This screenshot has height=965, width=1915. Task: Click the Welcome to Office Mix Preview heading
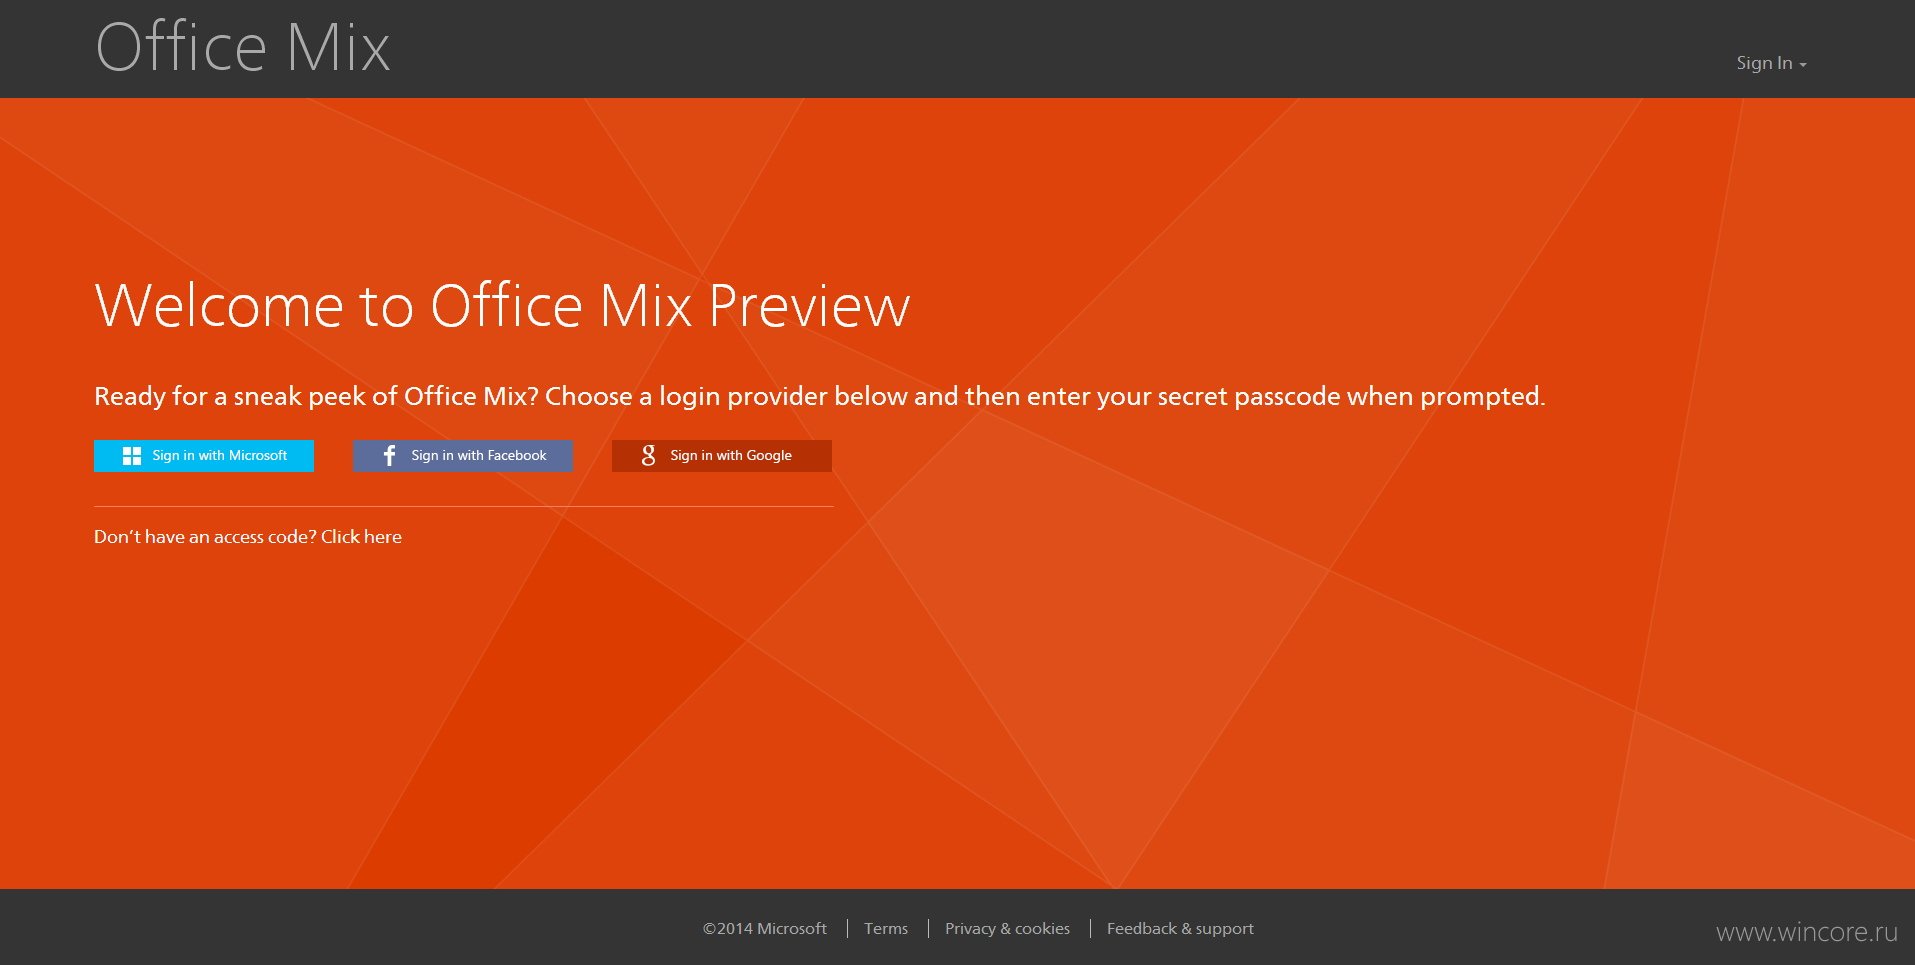pos(502,305)
